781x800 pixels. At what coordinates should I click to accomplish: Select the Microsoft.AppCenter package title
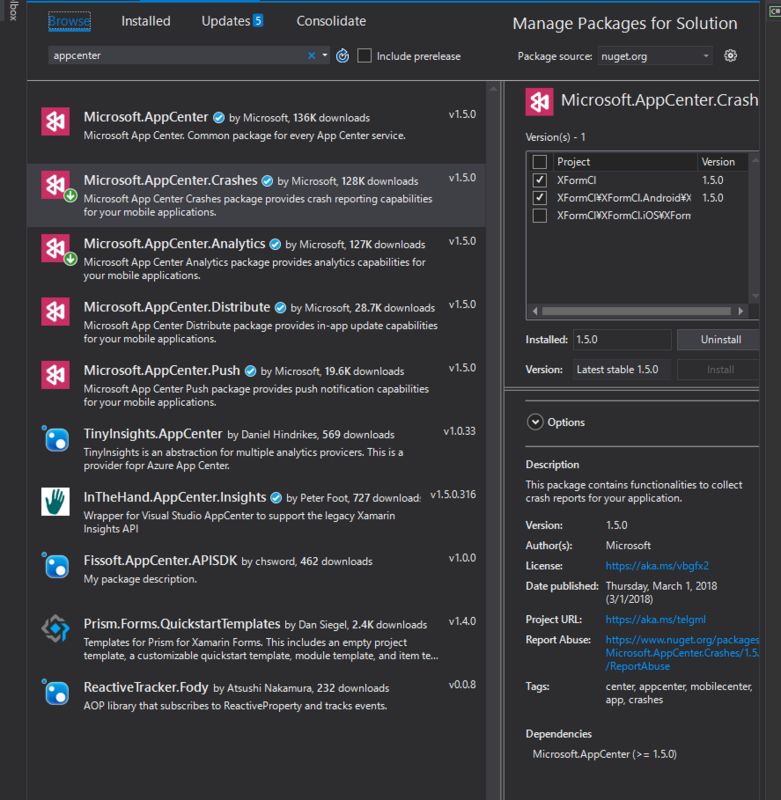point(146,117)
